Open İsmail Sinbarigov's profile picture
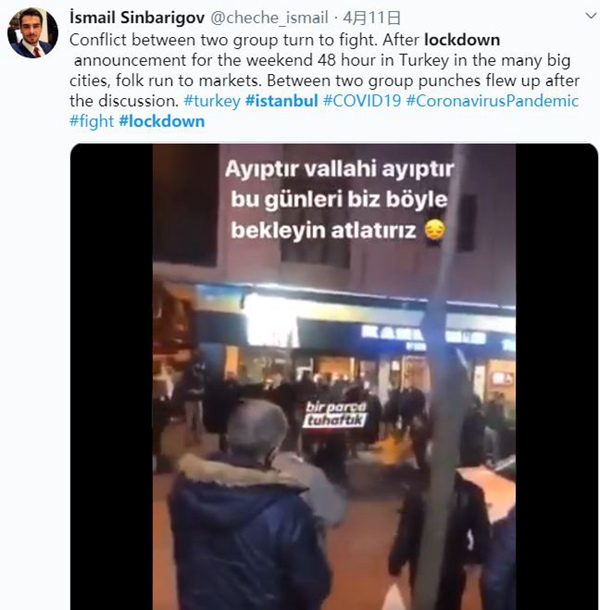 coord(33,33)
